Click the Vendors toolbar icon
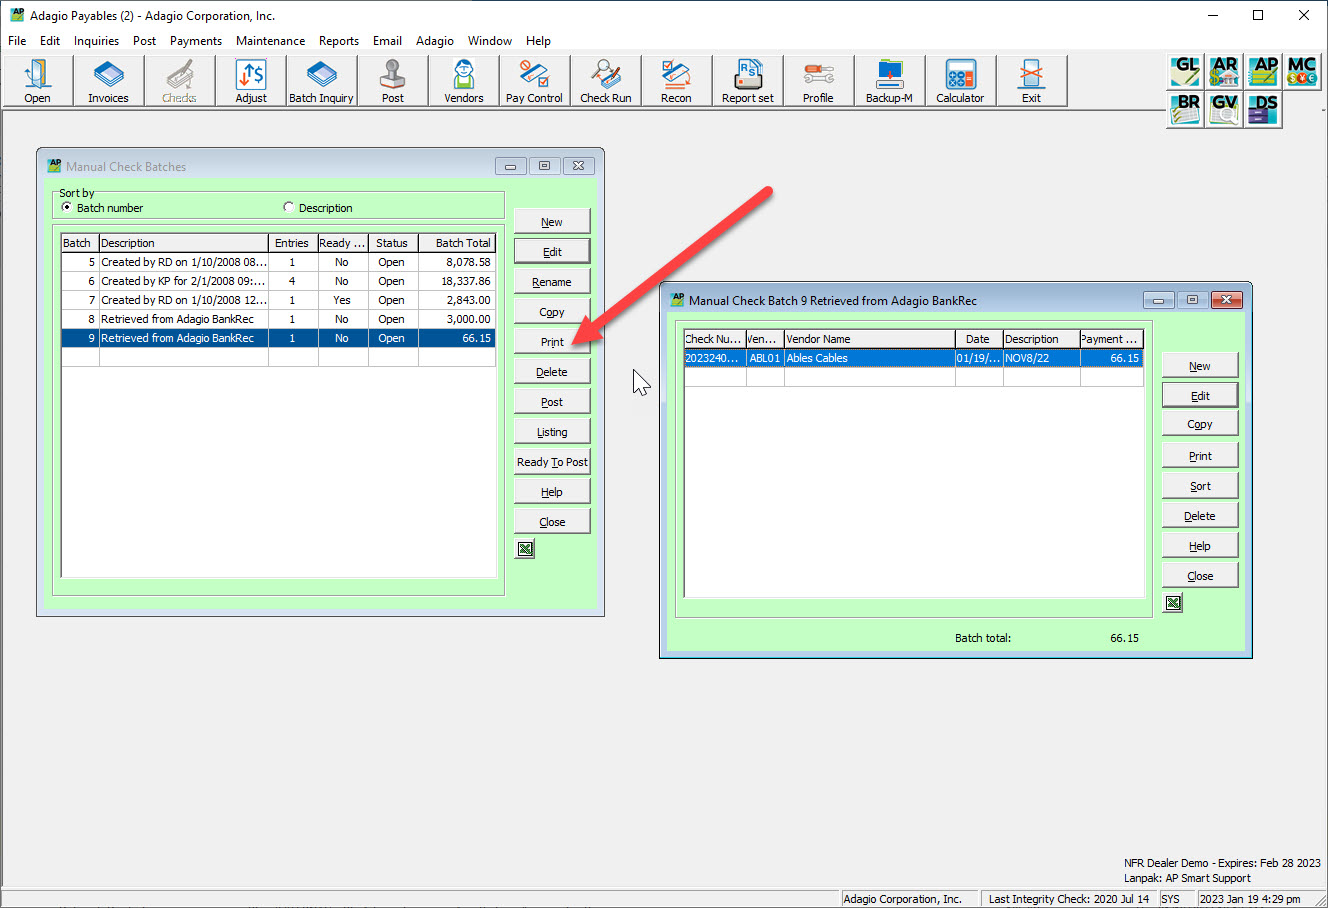 point(463,80)
